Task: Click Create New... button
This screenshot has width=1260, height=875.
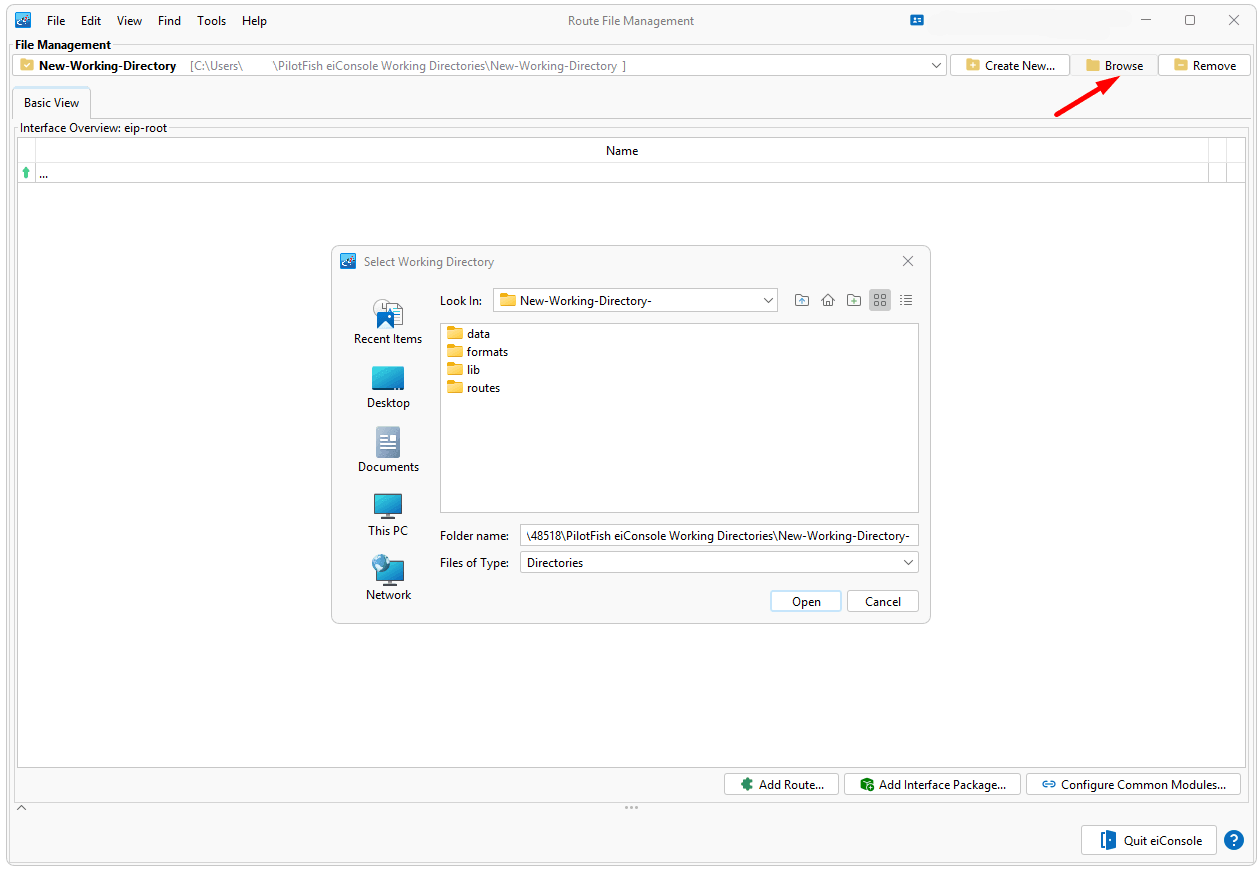Action: 1010,66
